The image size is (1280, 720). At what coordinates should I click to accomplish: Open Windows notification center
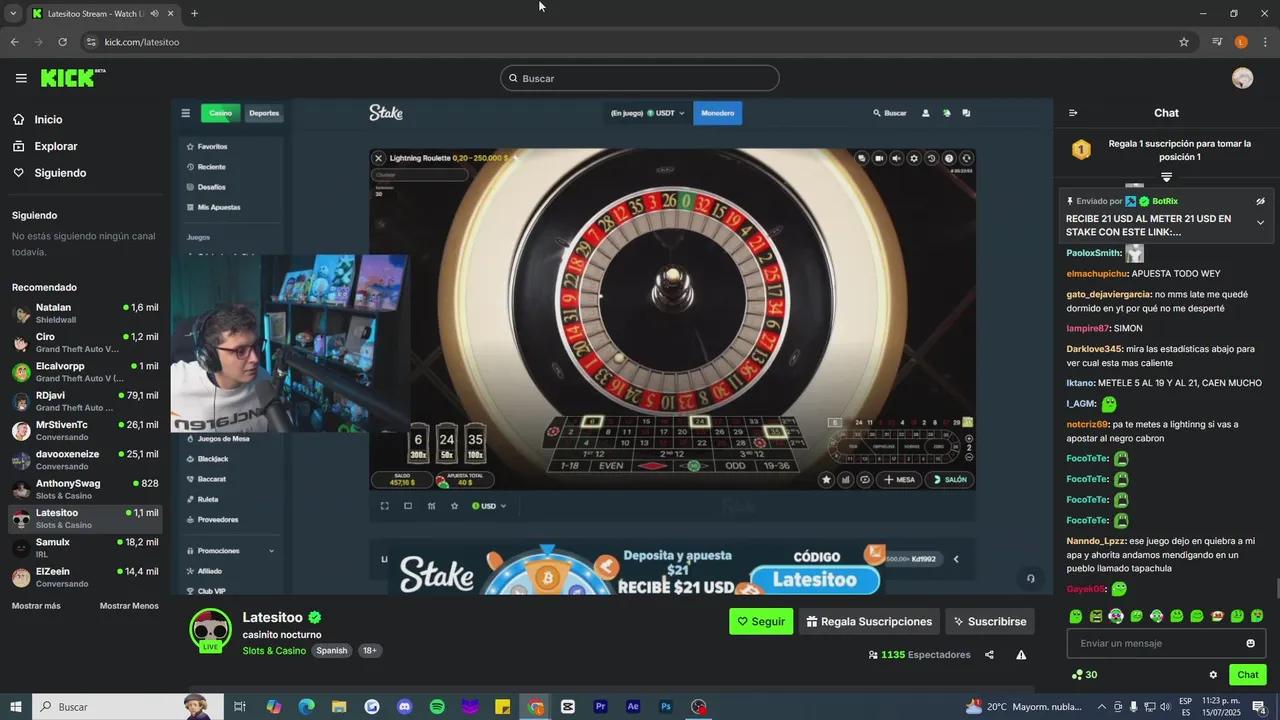click(1259, 707)
